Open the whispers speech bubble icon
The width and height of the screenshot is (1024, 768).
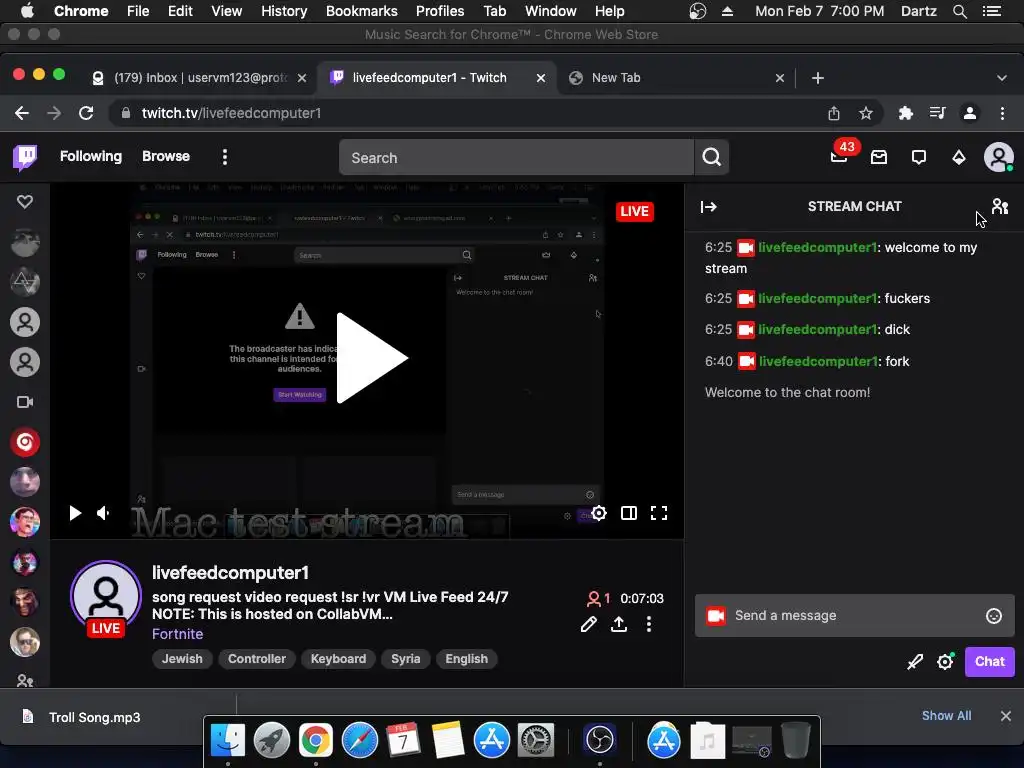coord(919,157)
